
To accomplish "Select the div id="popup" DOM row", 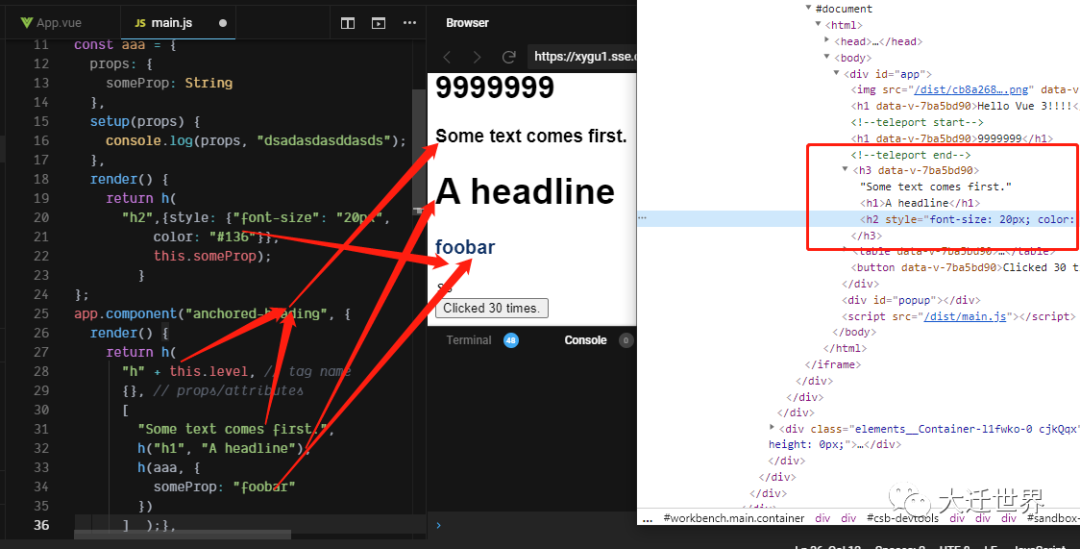I will 911,300.
